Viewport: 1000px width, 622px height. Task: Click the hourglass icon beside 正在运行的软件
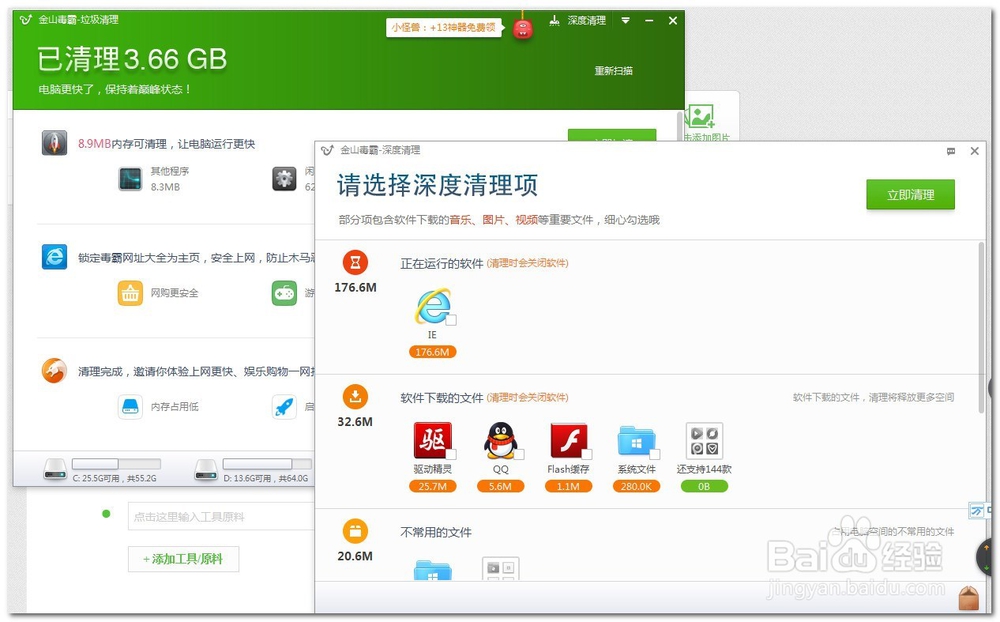tap(353, 264)
